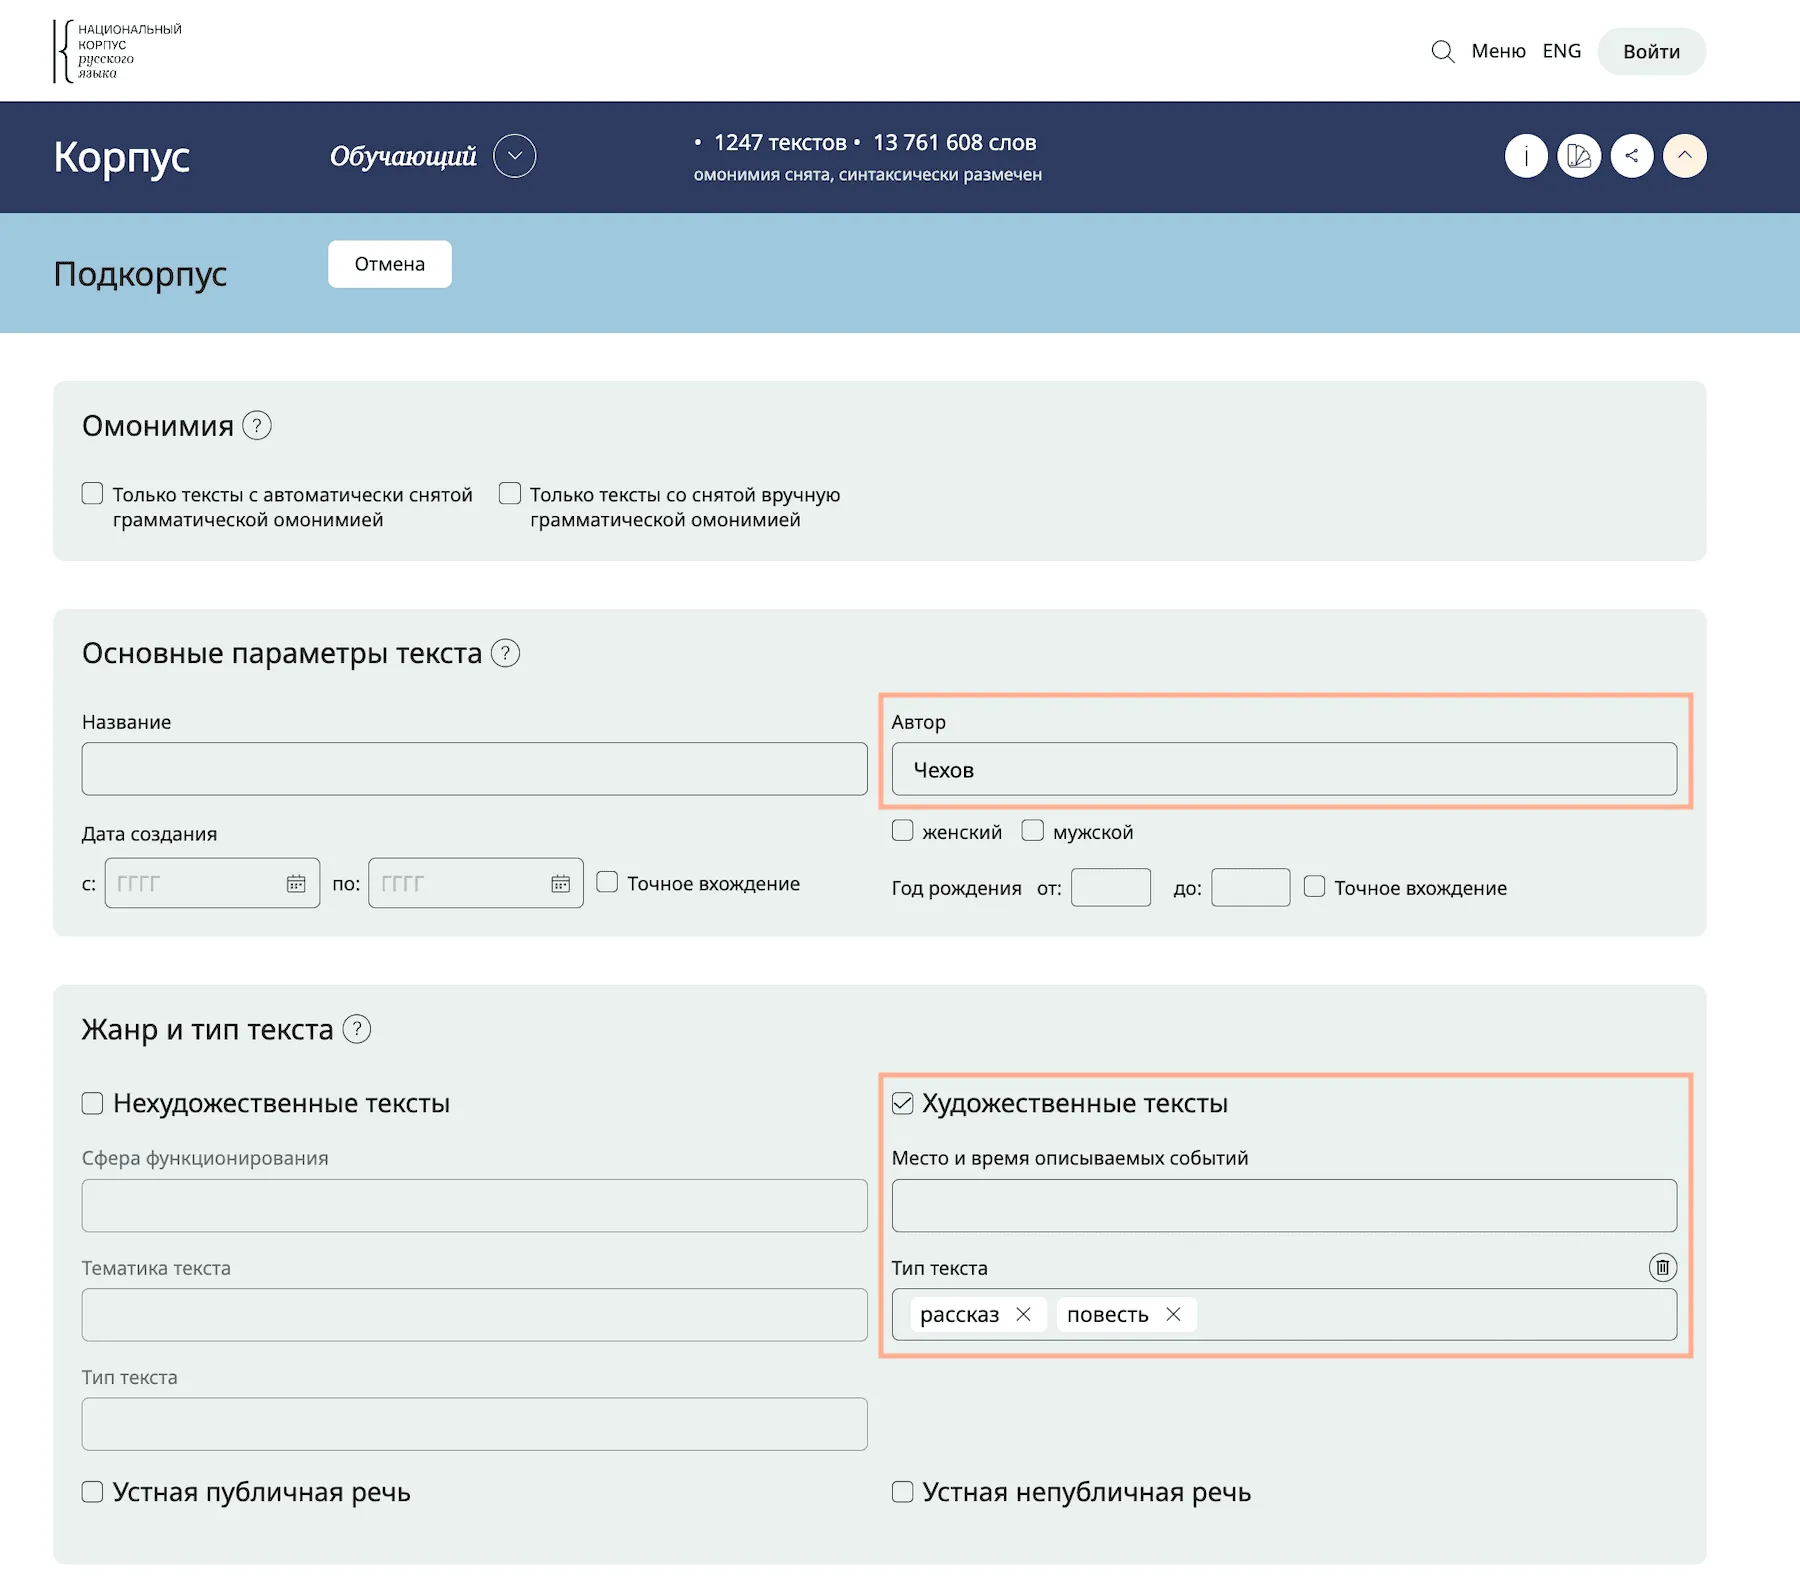Image resolution: width=1800 pixels, height=1591 pixels.
Task: Click the 'Обучающий' corpus name
Action: pyautogui.click(x=403, y=156)
